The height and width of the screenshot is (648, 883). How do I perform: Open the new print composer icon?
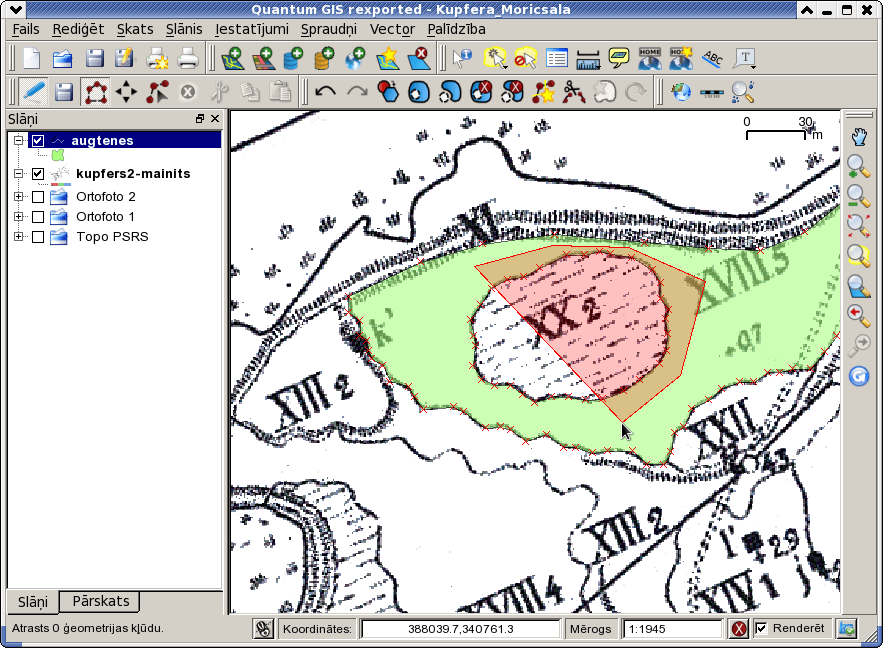pyautogui.click(x=157, y=58)
